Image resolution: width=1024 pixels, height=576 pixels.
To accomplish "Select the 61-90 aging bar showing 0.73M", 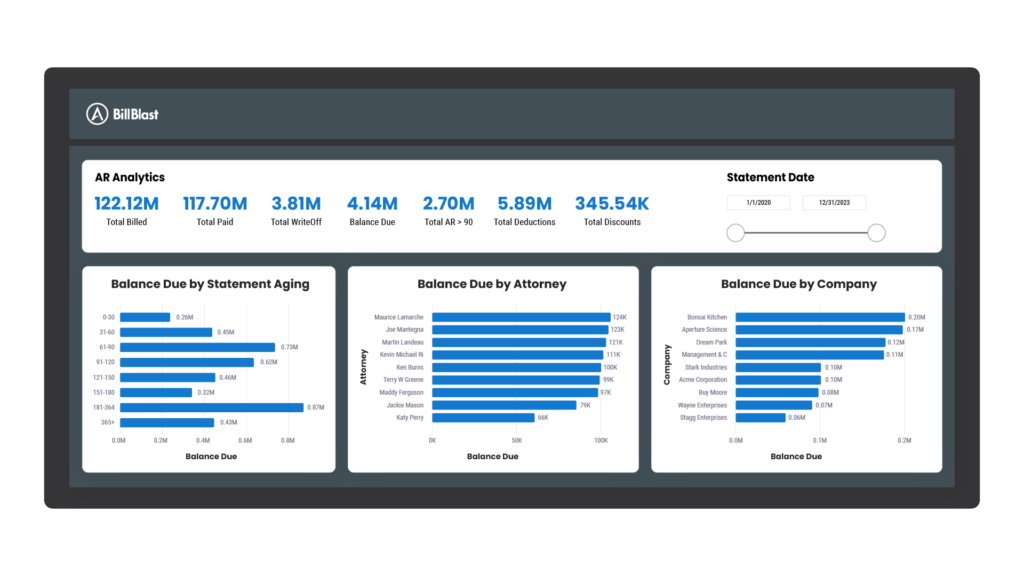I will click(x=197, y=347).
